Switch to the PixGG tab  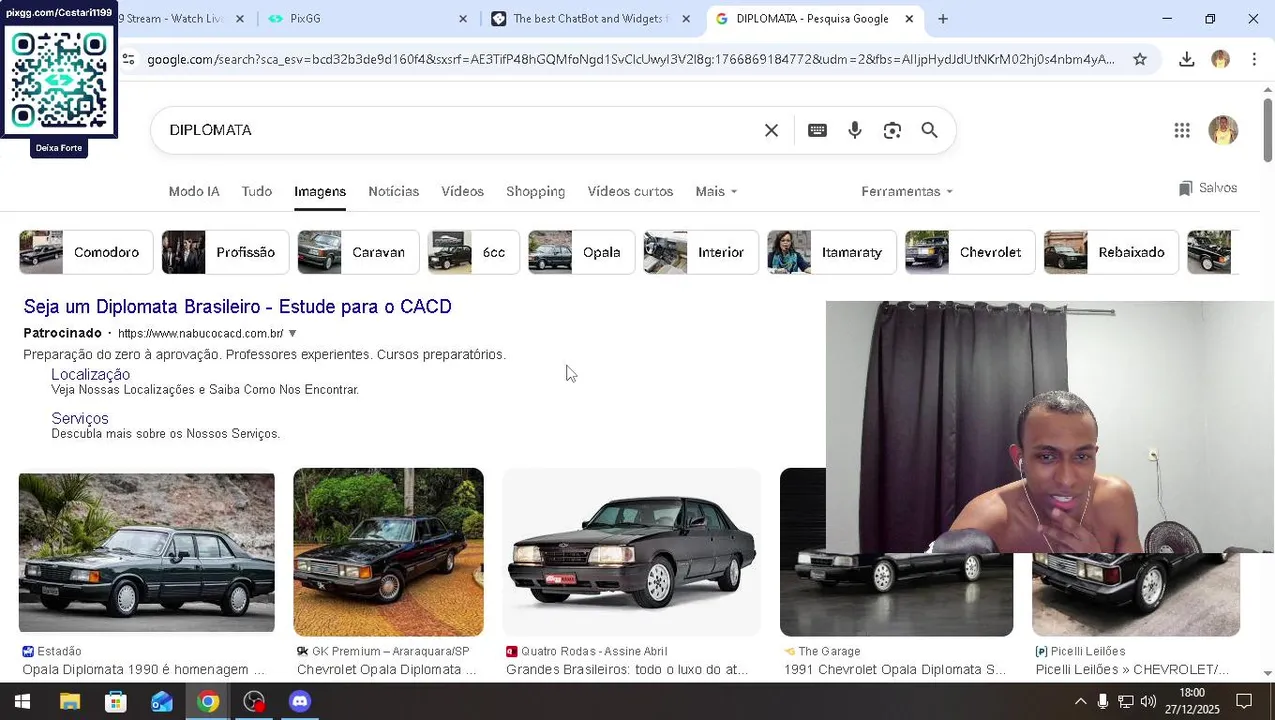pyautogui.click(x=365, y=18)
